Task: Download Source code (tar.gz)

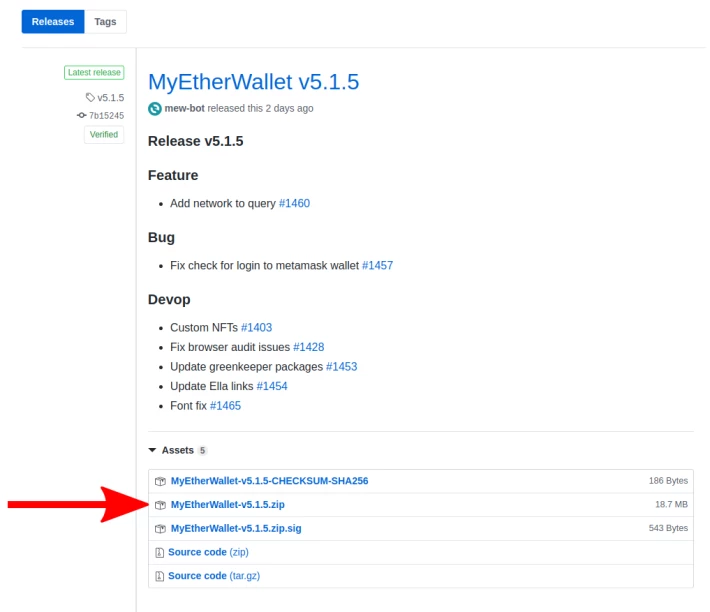Action: 214,576
